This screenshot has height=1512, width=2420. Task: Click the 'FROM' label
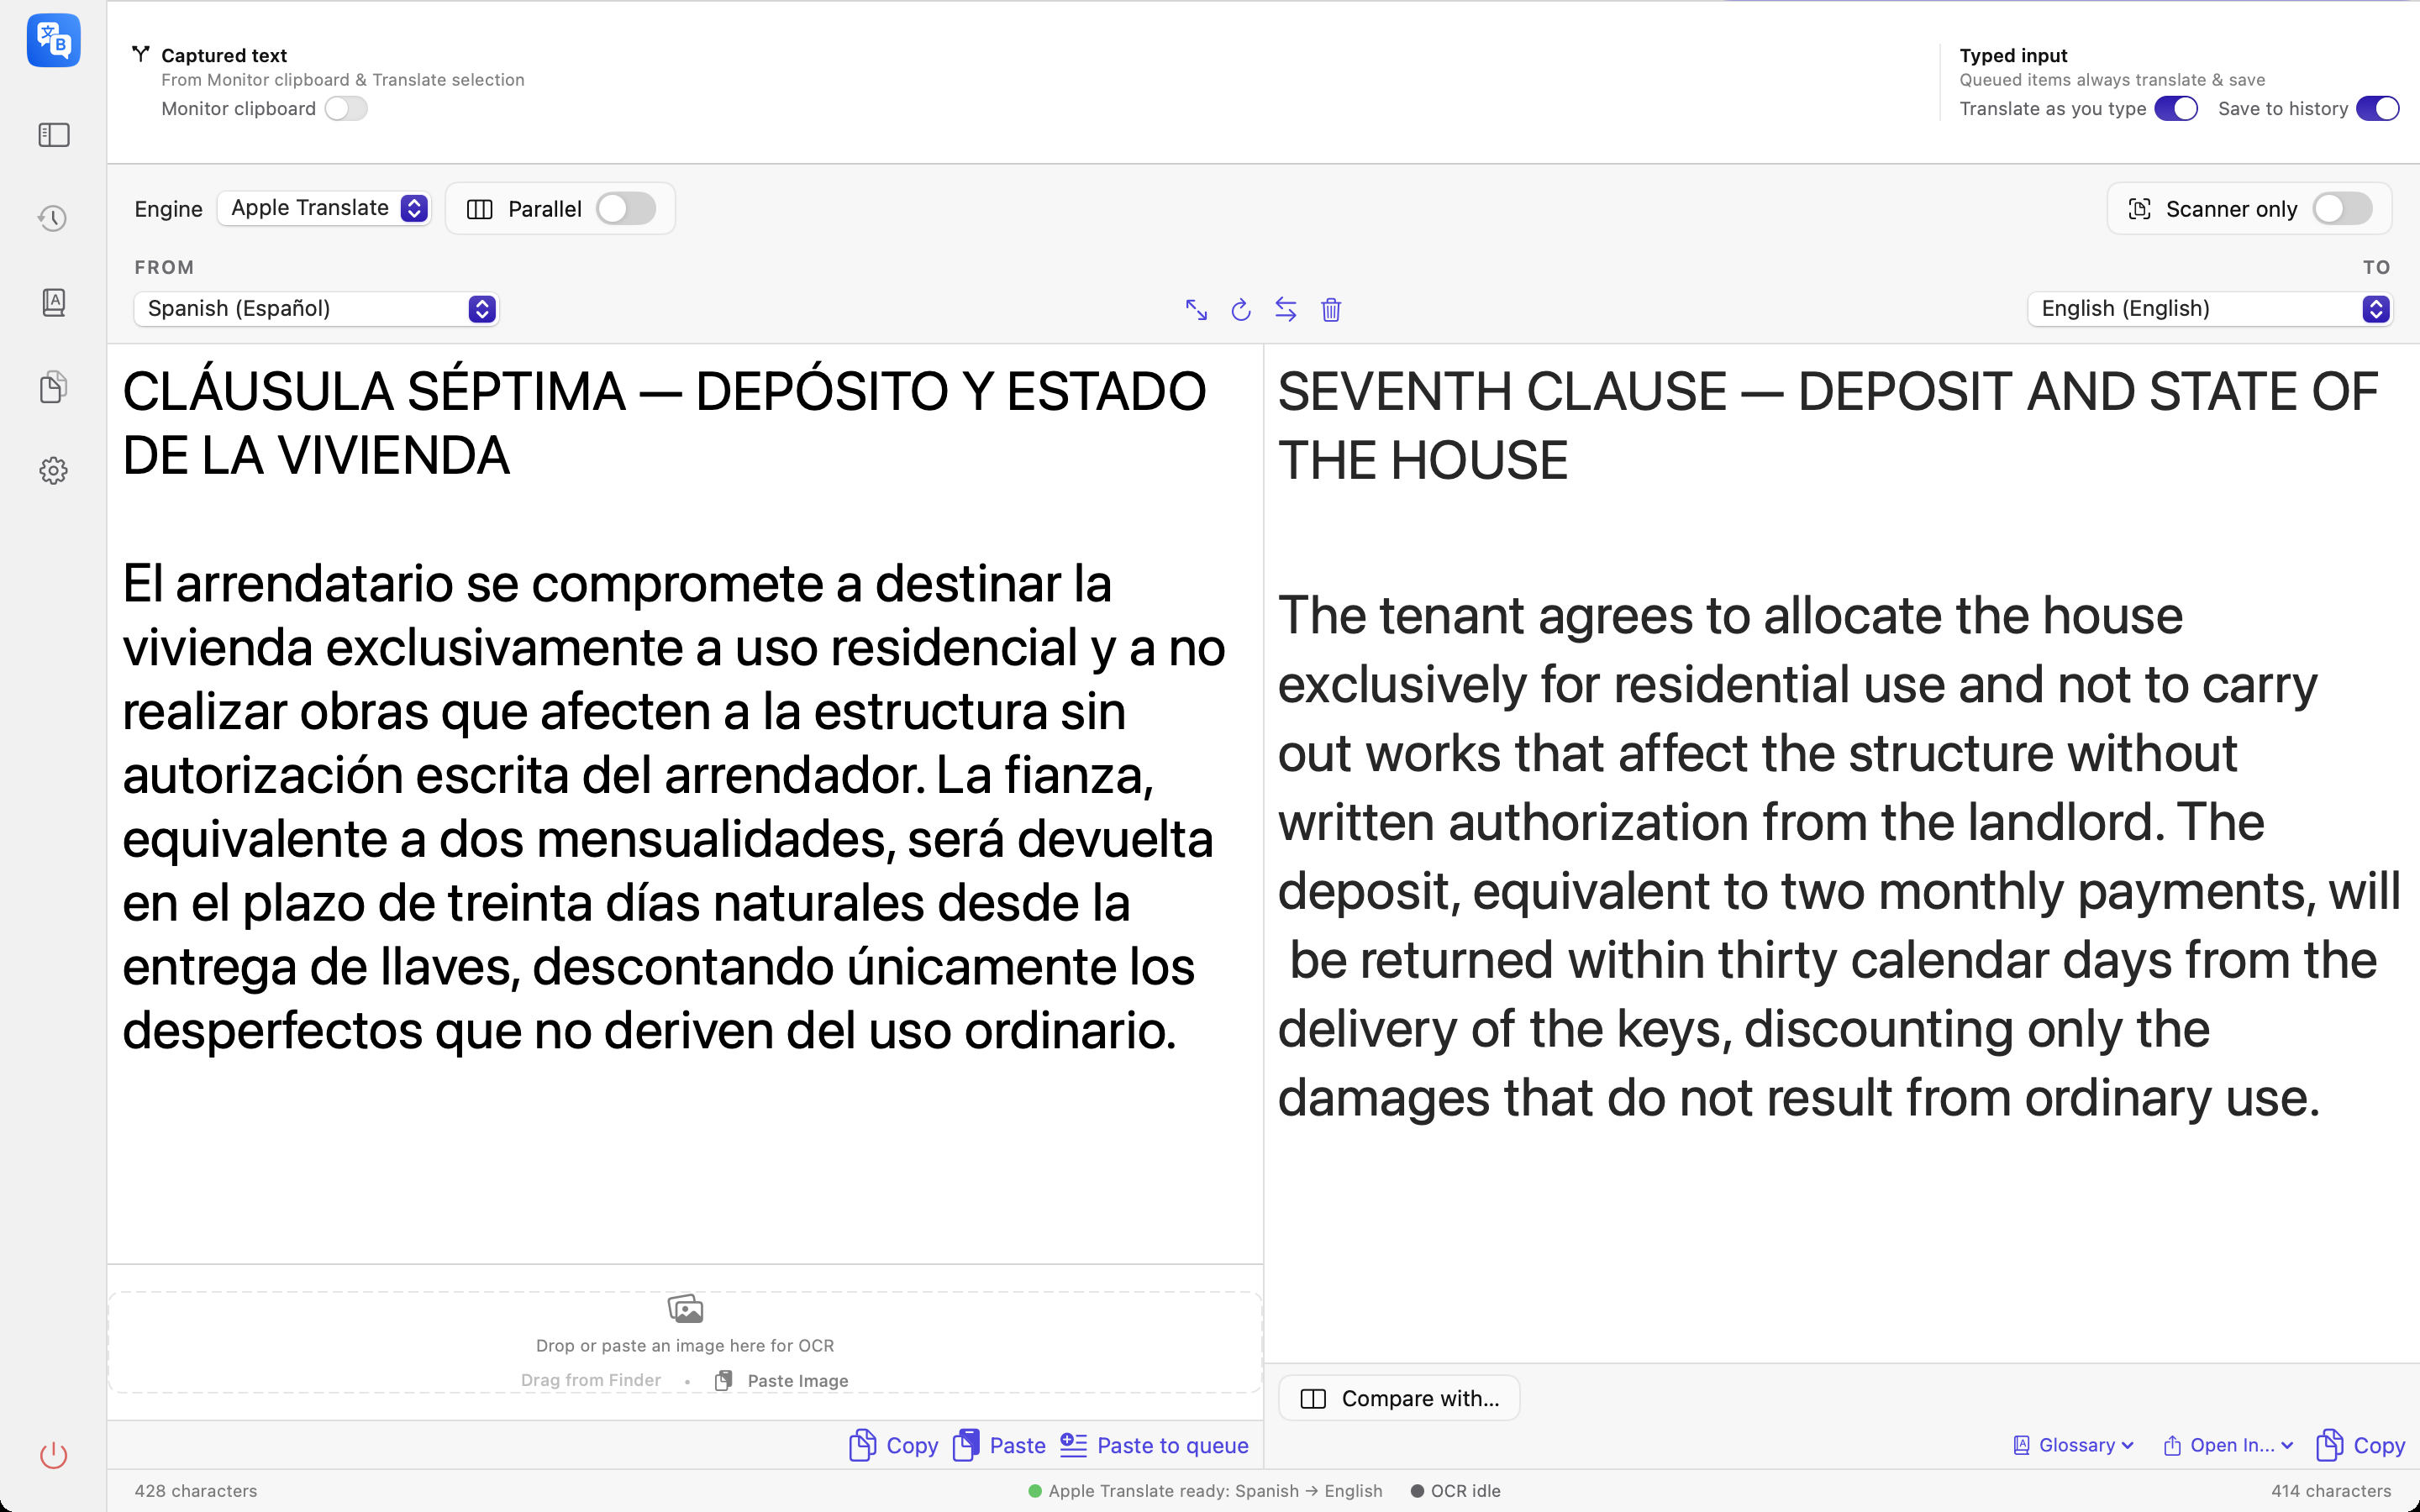(x=164, y=267)
